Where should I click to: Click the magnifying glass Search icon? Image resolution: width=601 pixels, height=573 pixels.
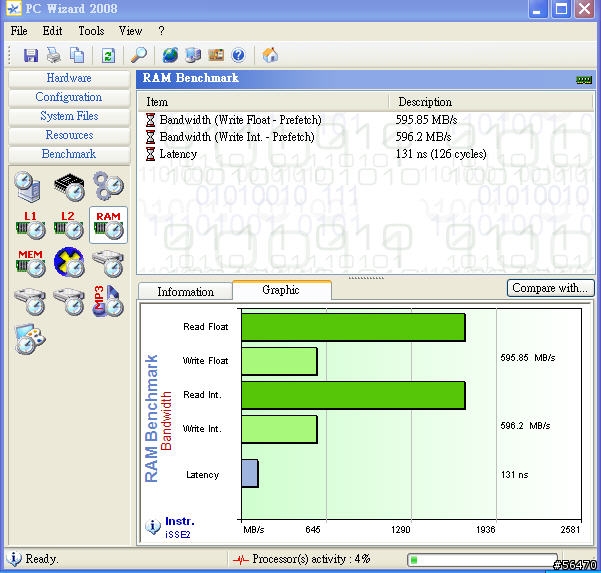click(139, 55)
